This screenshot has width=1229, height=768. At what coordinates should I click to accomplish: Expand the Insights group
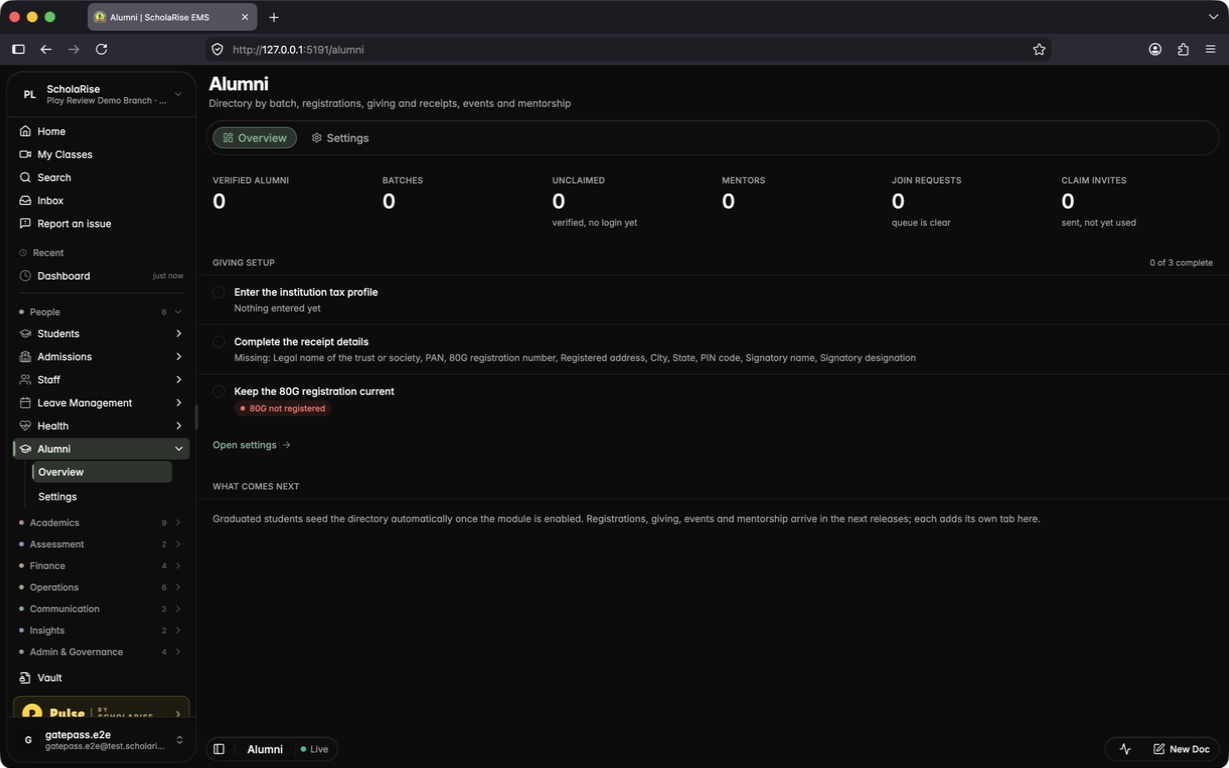[x=101, y=630]
